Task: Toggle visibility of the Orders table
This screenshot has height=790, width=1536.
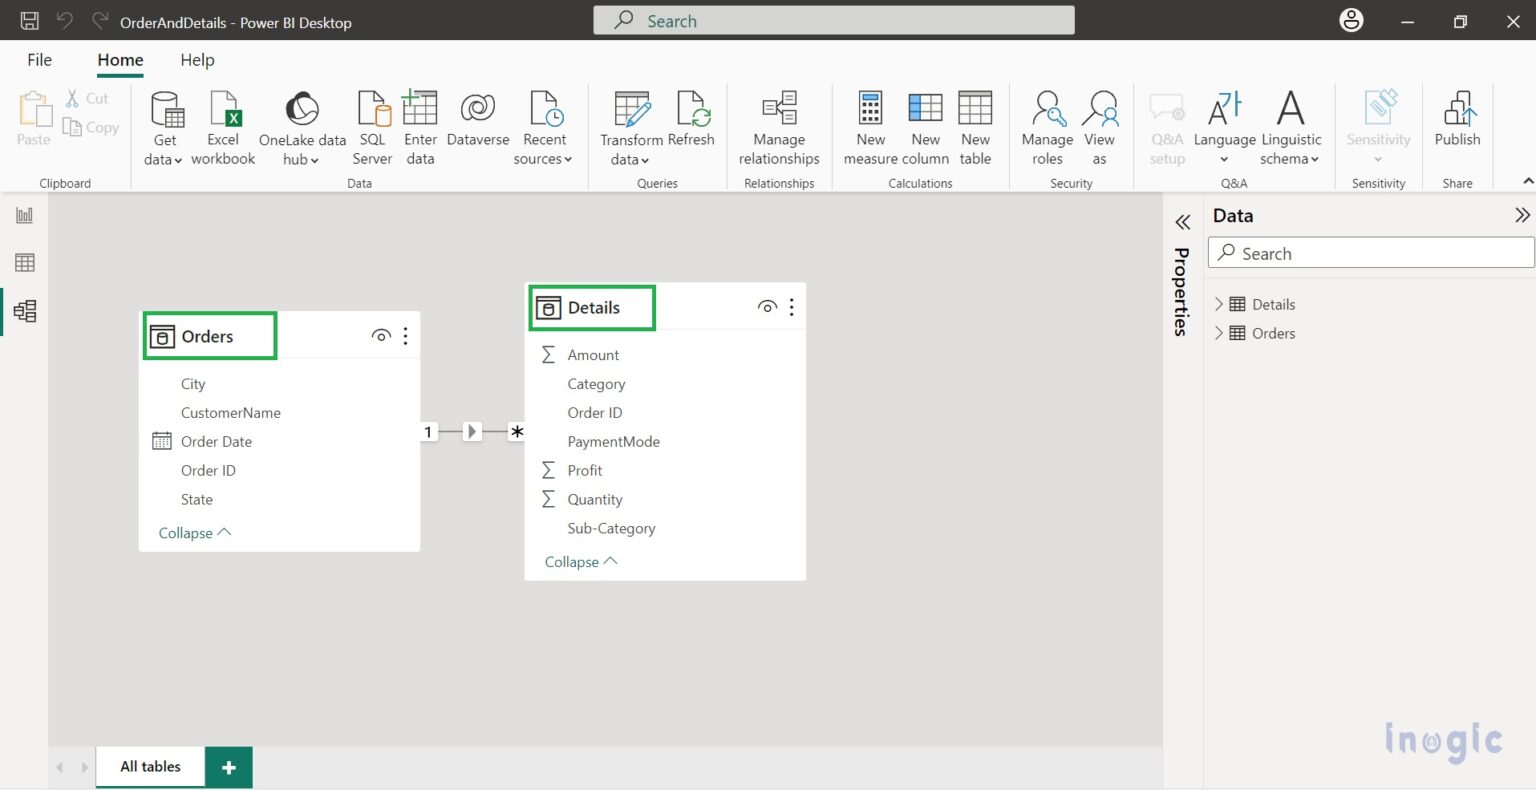Action: (381, 336)
